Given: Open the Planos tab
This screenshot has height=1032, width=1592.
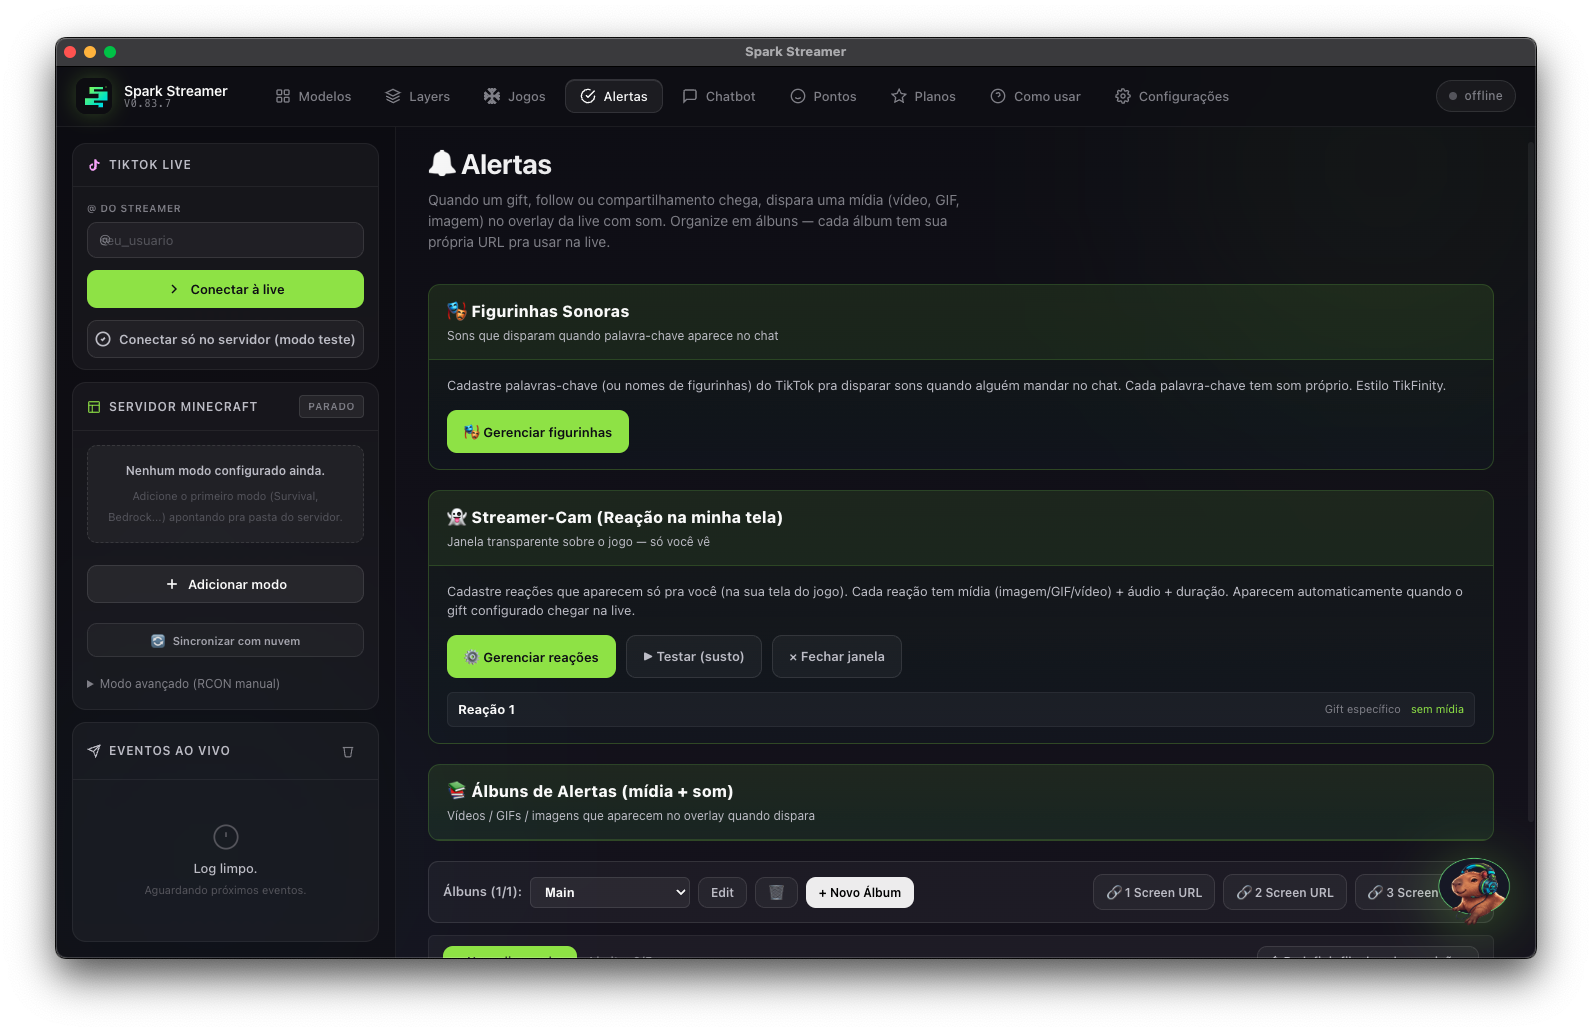Looking at the screenshot, I should 924,96.
